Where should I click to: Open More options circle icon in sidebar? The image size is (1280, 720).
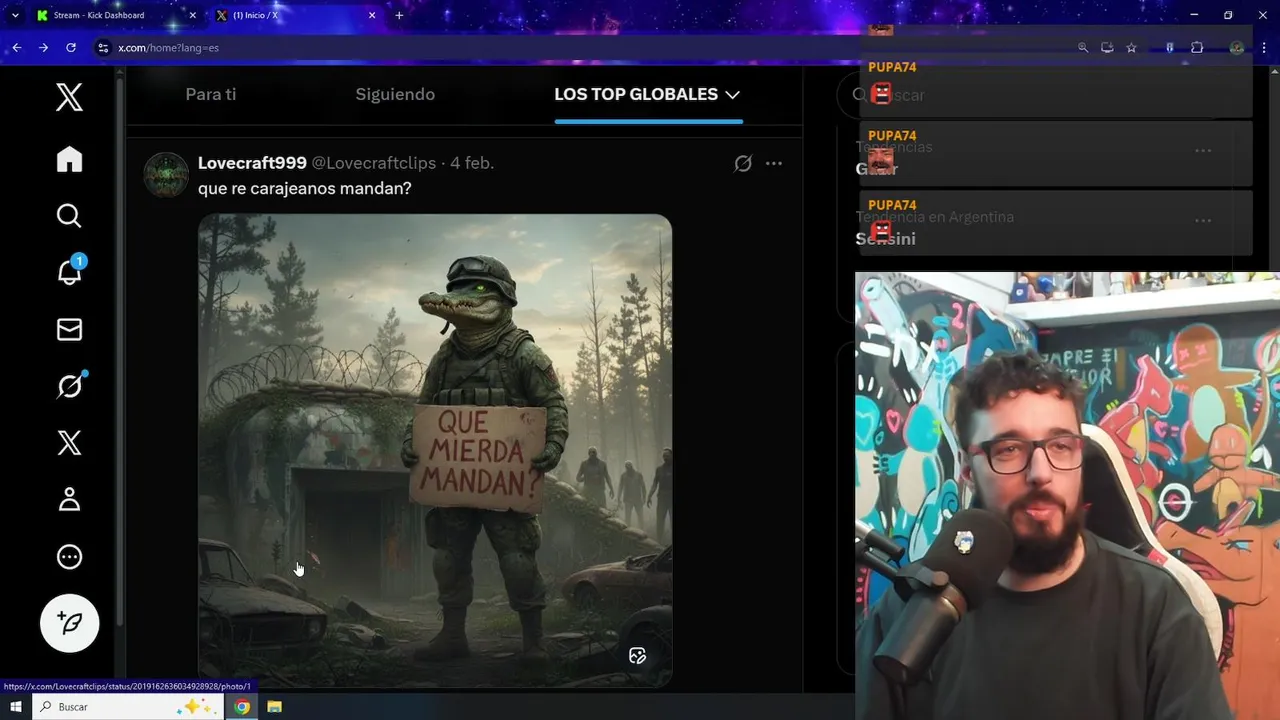point(69,557)
